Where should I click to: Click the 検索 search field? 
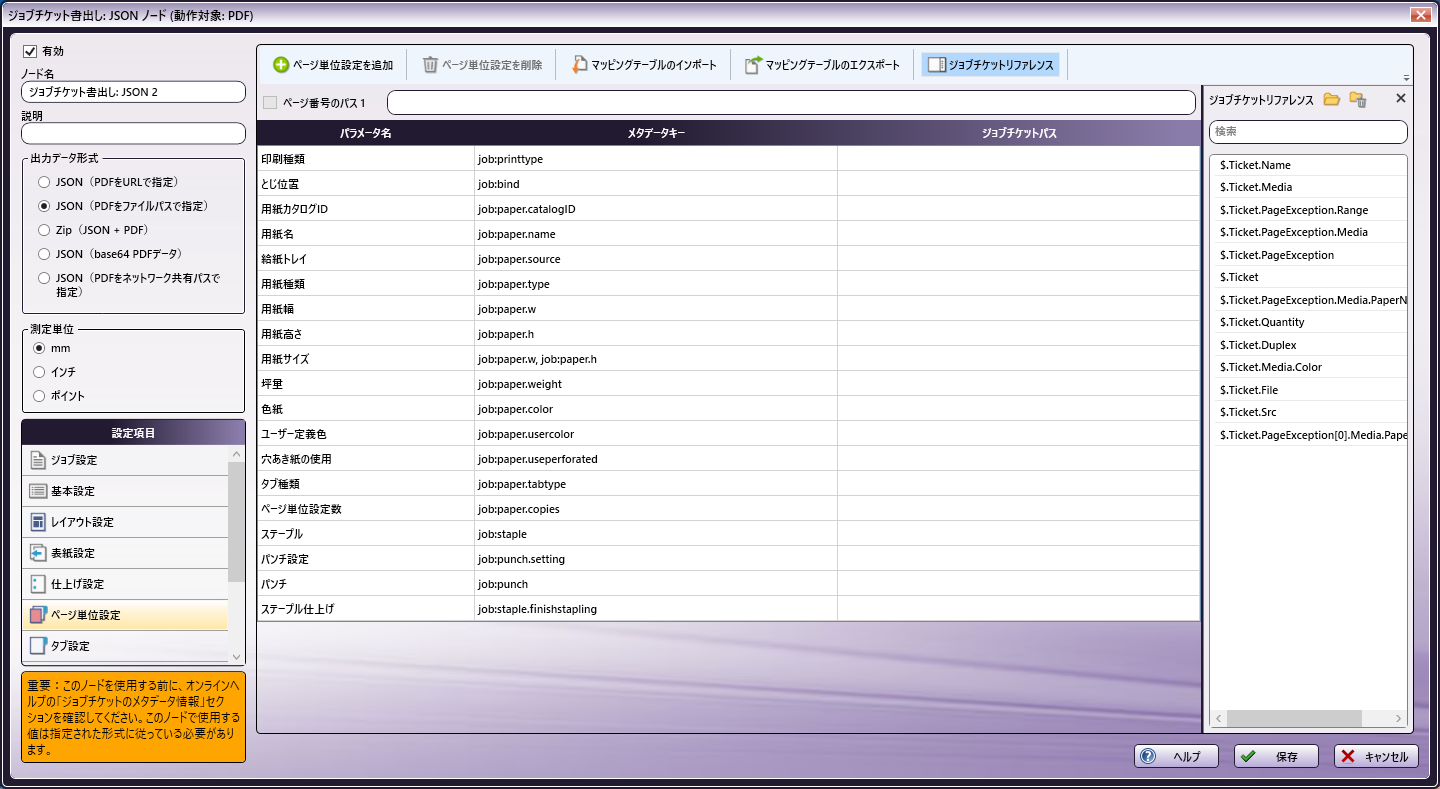[x=1308, y=132]
